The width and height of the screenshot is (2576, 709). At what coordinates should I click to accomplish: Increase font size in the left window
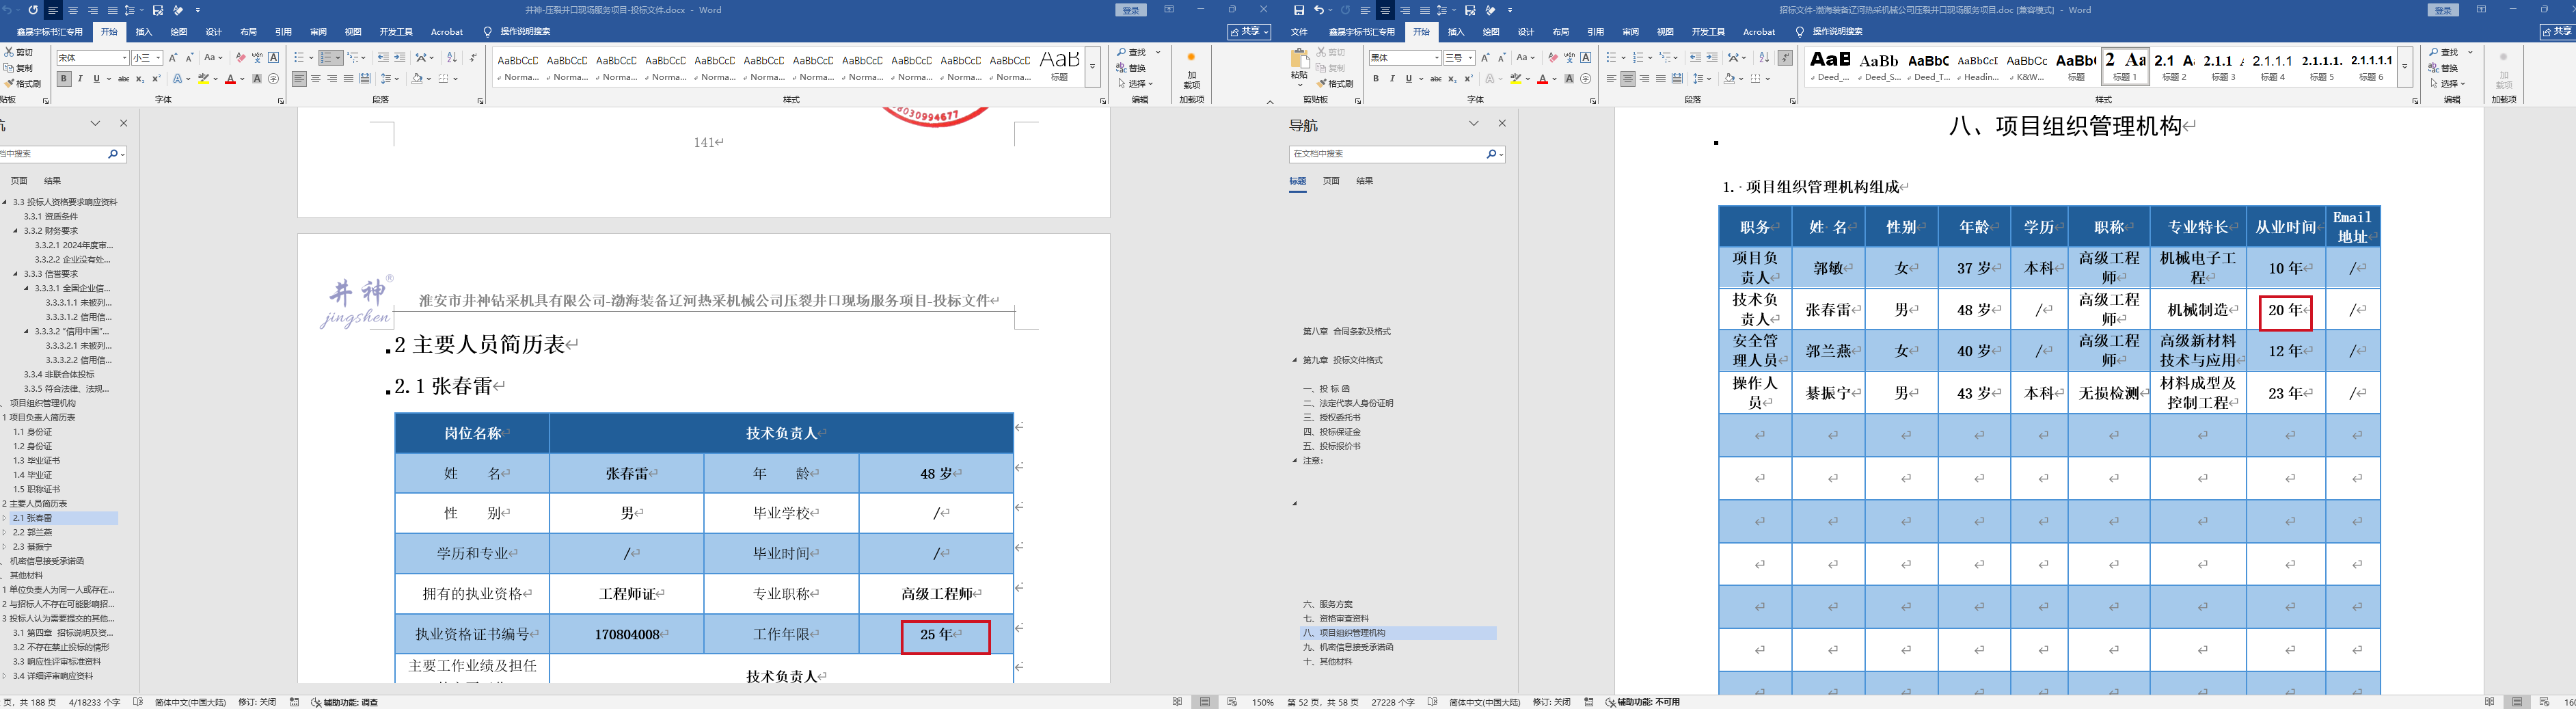(x=172, y=57)
